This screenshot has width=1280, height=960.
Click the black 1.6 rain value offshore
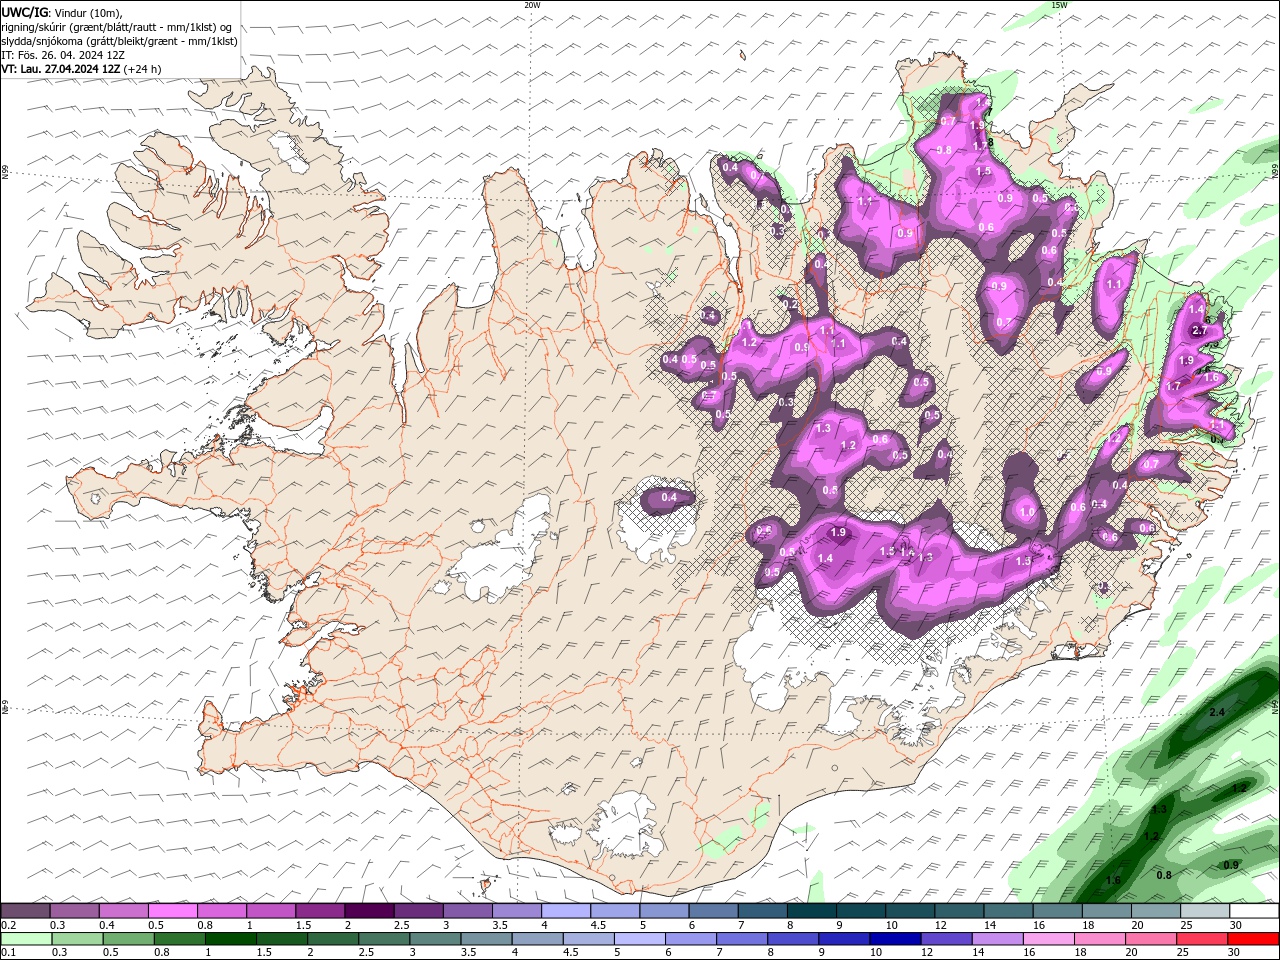(1113, 880)
